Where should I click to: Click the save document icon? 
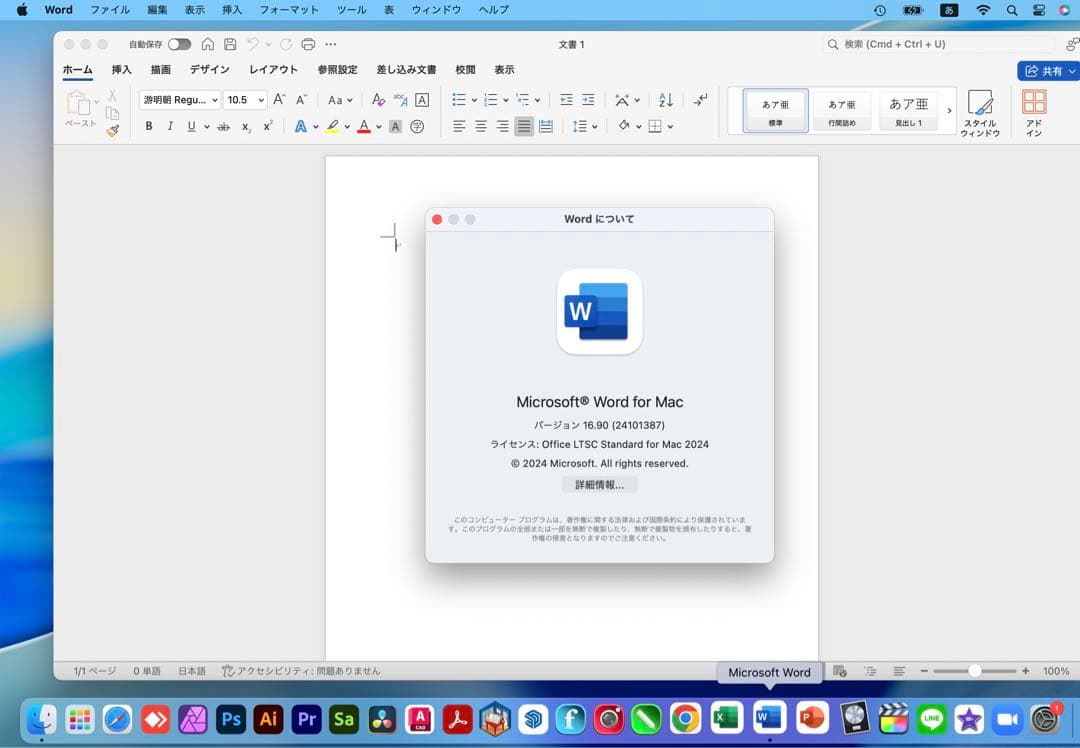(x=230, y=44)
